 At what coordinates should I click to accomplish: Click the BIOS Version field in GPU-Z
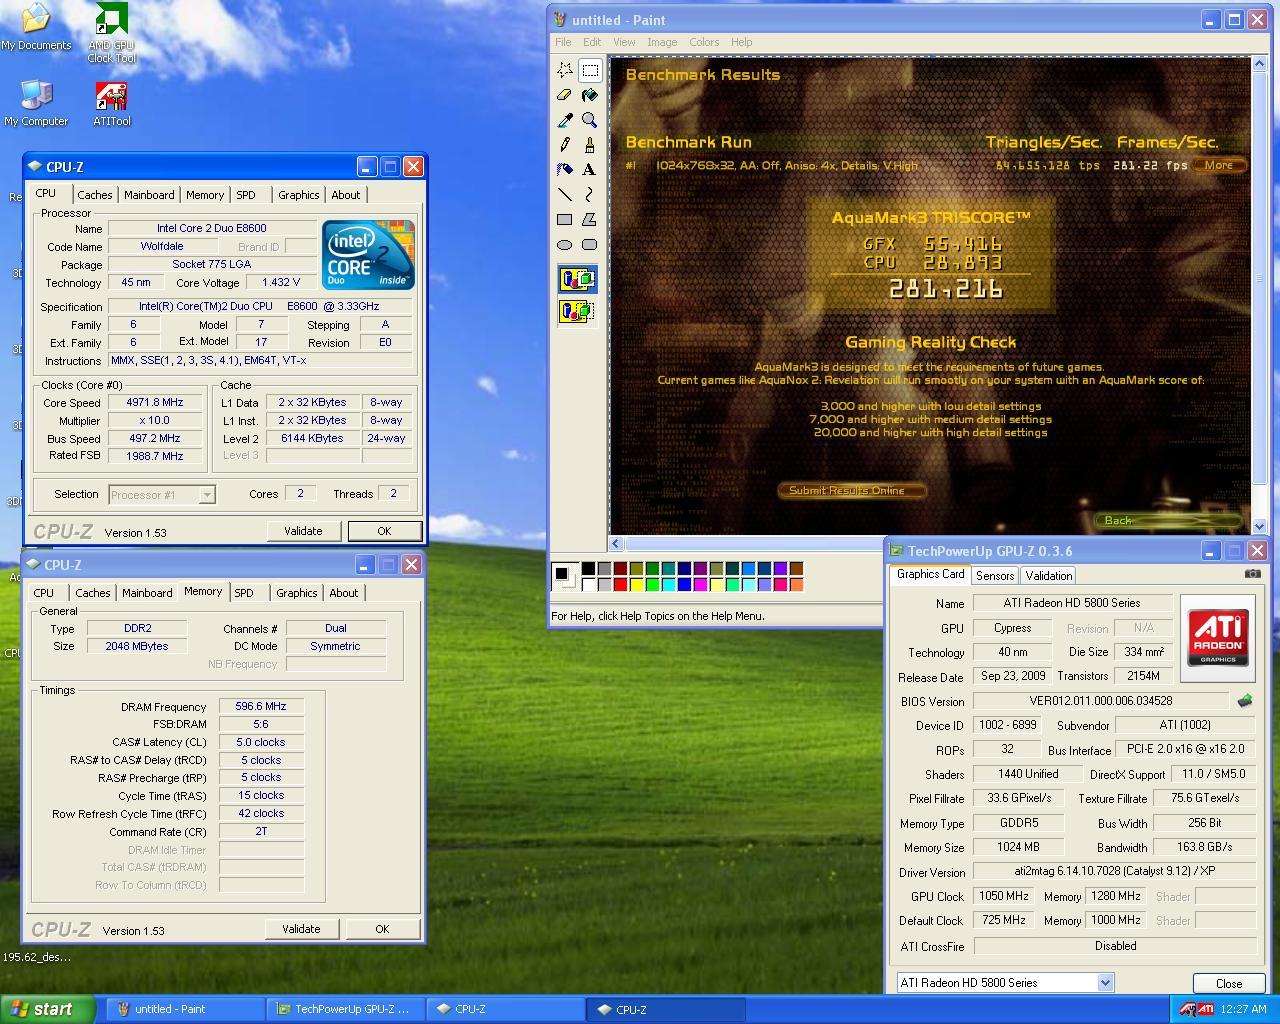pyautogui.click(x=1101, y=701)
